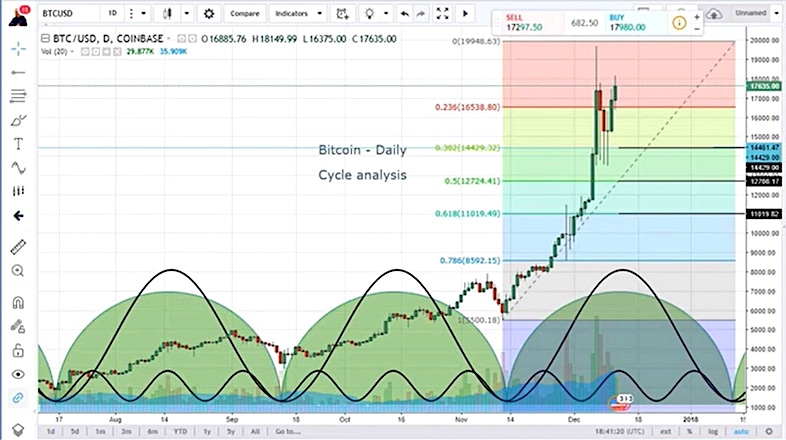Click the back arrow in left toolbar
This screenshot has width=786, height=440.
pyautogui.click(x=18, y=216)
